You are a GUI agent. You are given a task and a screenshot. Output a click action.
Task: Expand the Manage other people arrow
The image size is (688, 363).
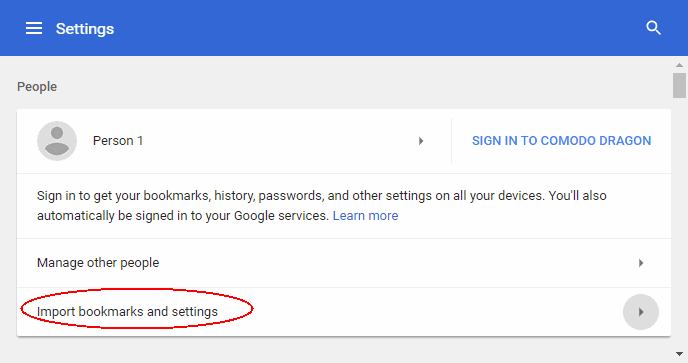(641, 263)
